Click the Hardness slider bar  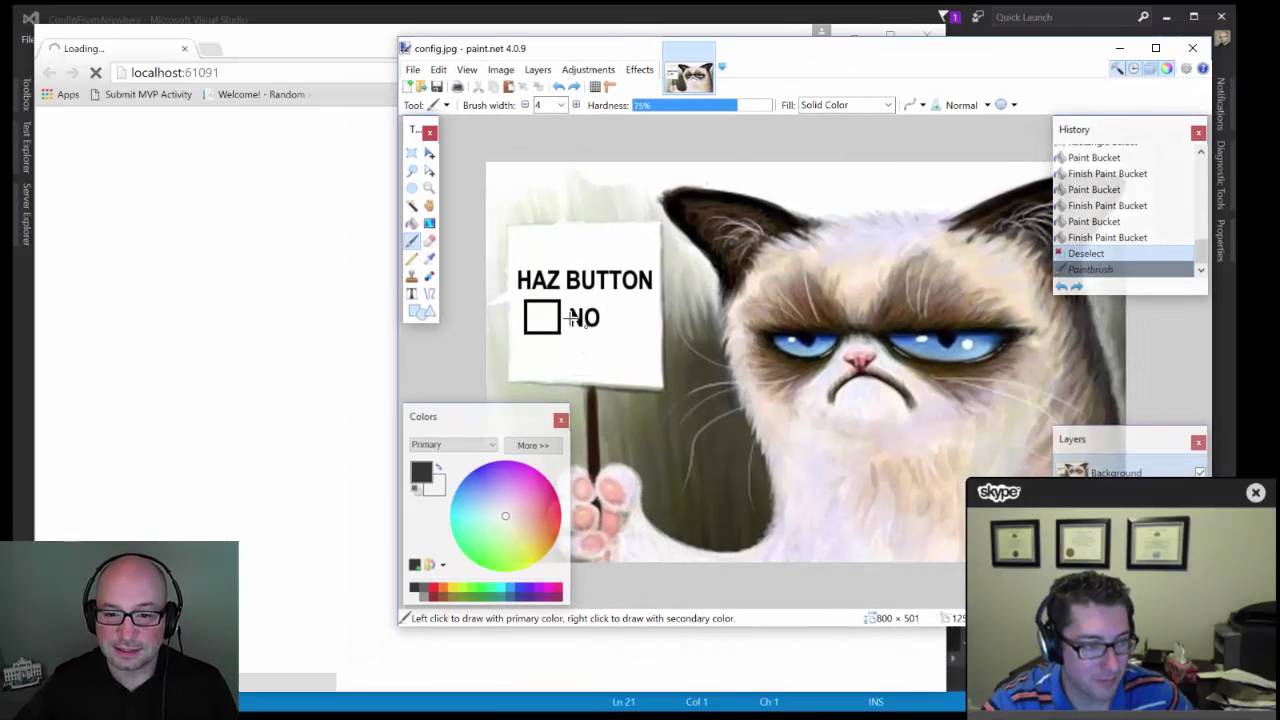tap(702, 105)
